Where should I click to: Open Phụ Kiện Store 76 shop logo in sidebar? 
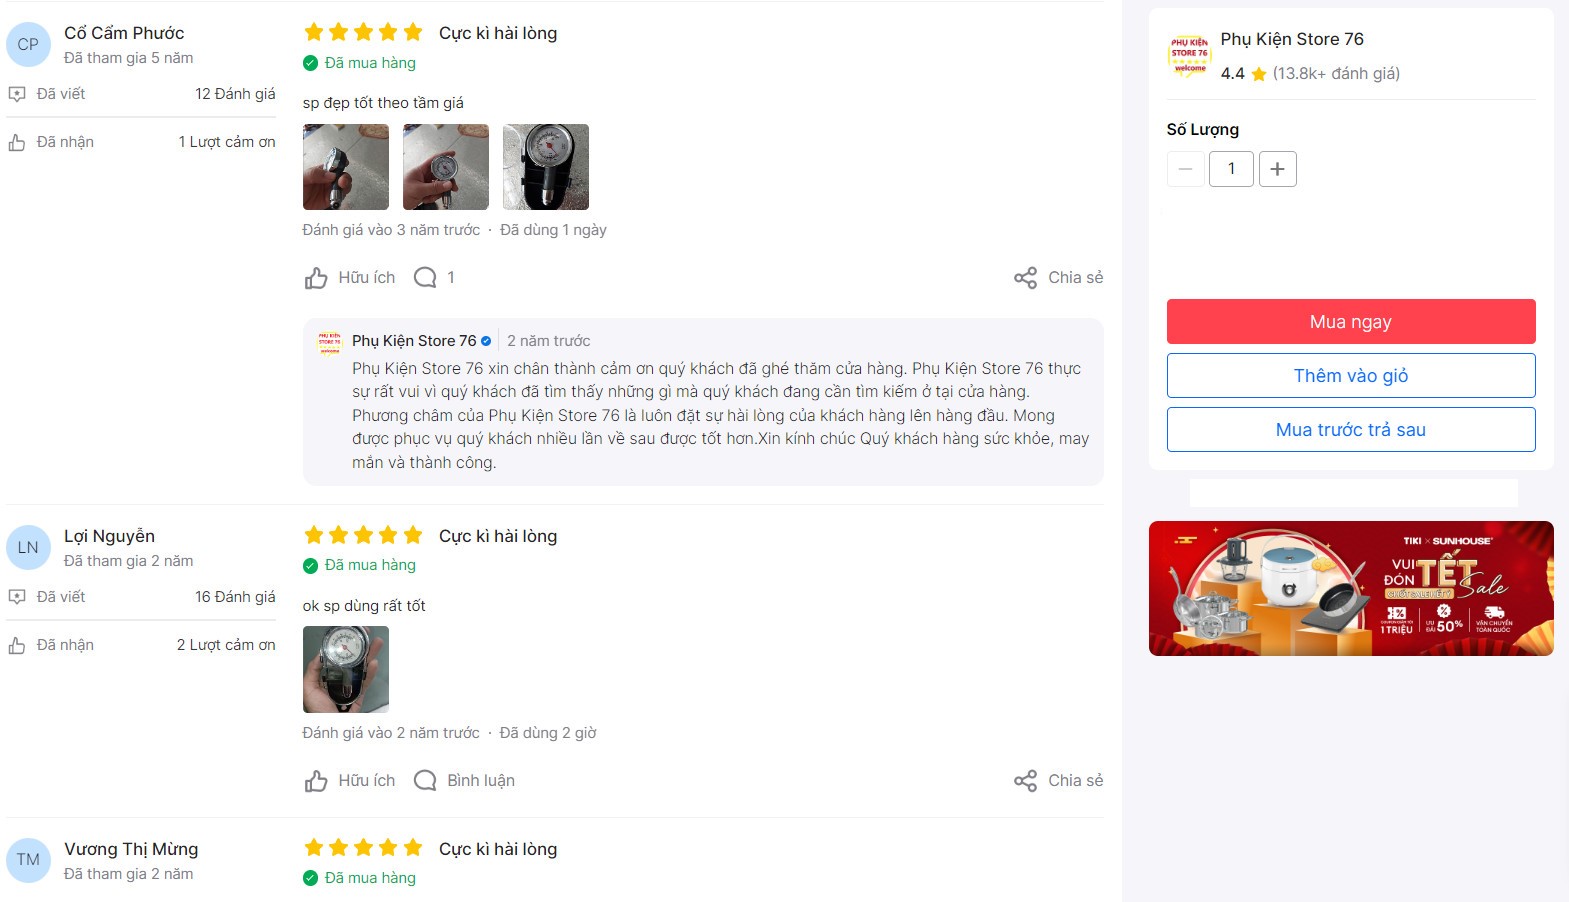point(1189,55)
